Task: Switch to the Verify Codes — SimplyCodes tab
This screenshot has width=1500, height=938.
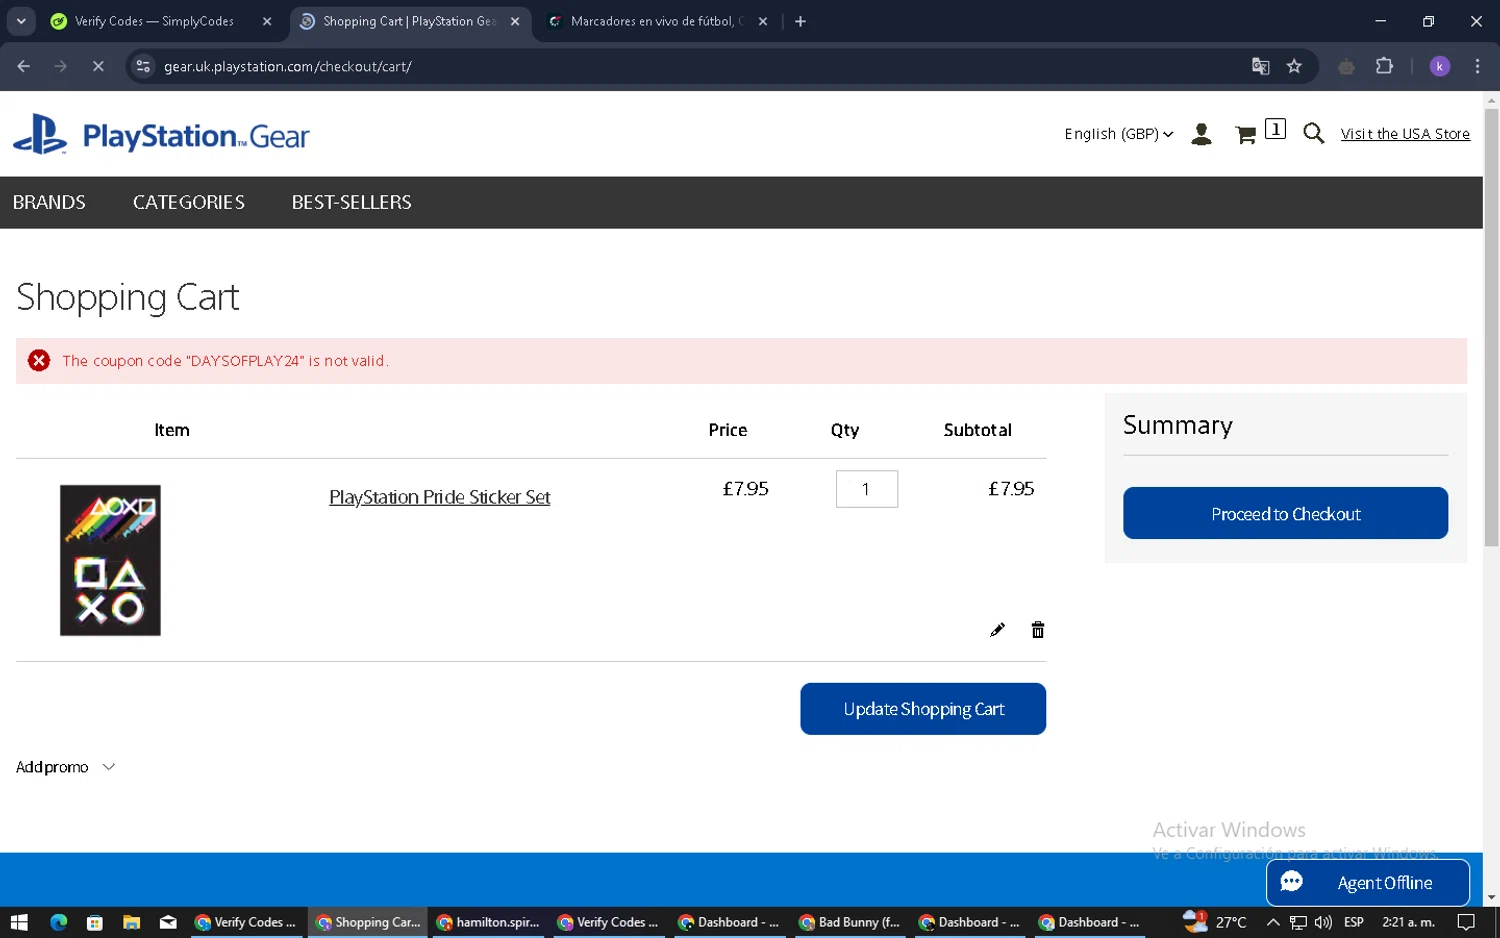Action: (x=154, y=21)
